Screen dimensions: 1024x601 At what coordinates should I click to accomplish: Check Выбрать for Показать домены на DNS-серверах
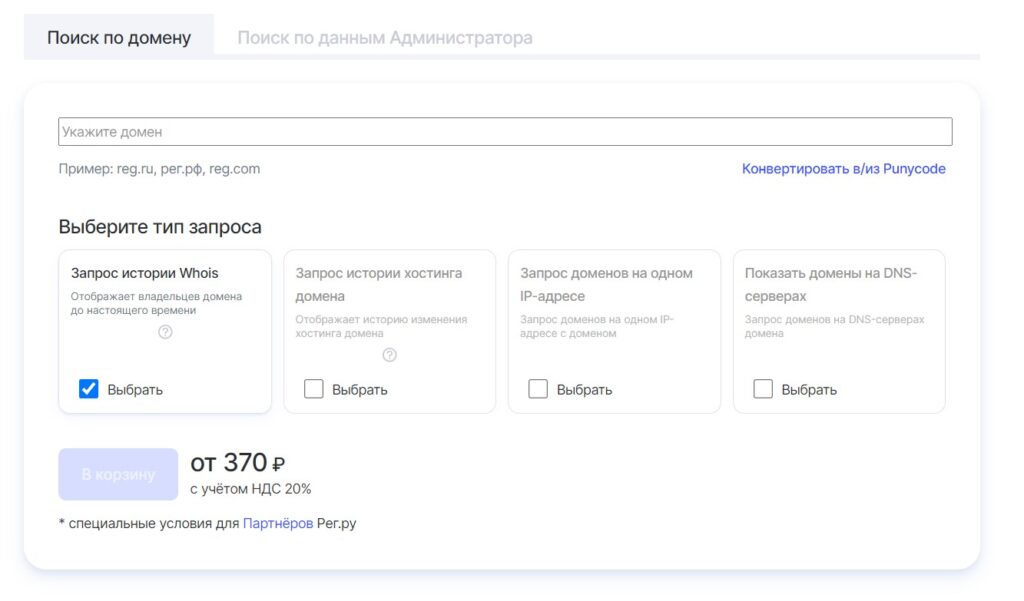[764, 389]
